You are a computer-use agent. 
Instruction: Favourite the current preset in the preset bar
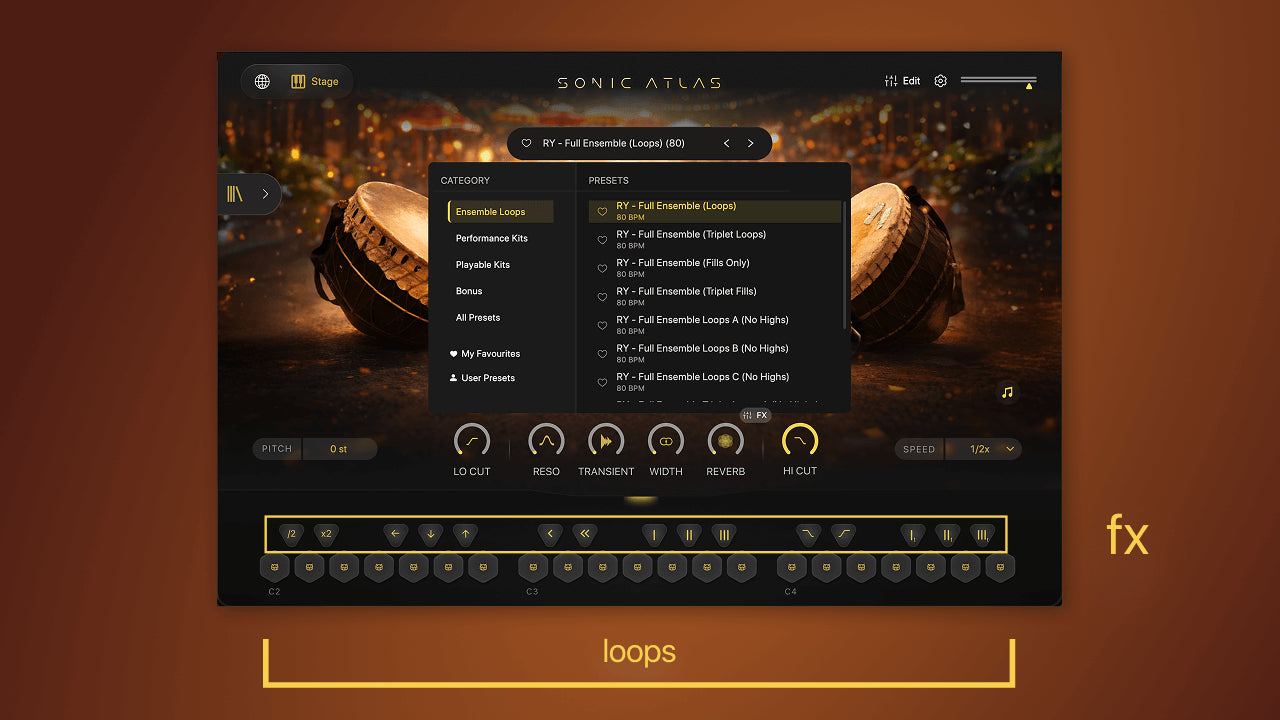(527, 143)
